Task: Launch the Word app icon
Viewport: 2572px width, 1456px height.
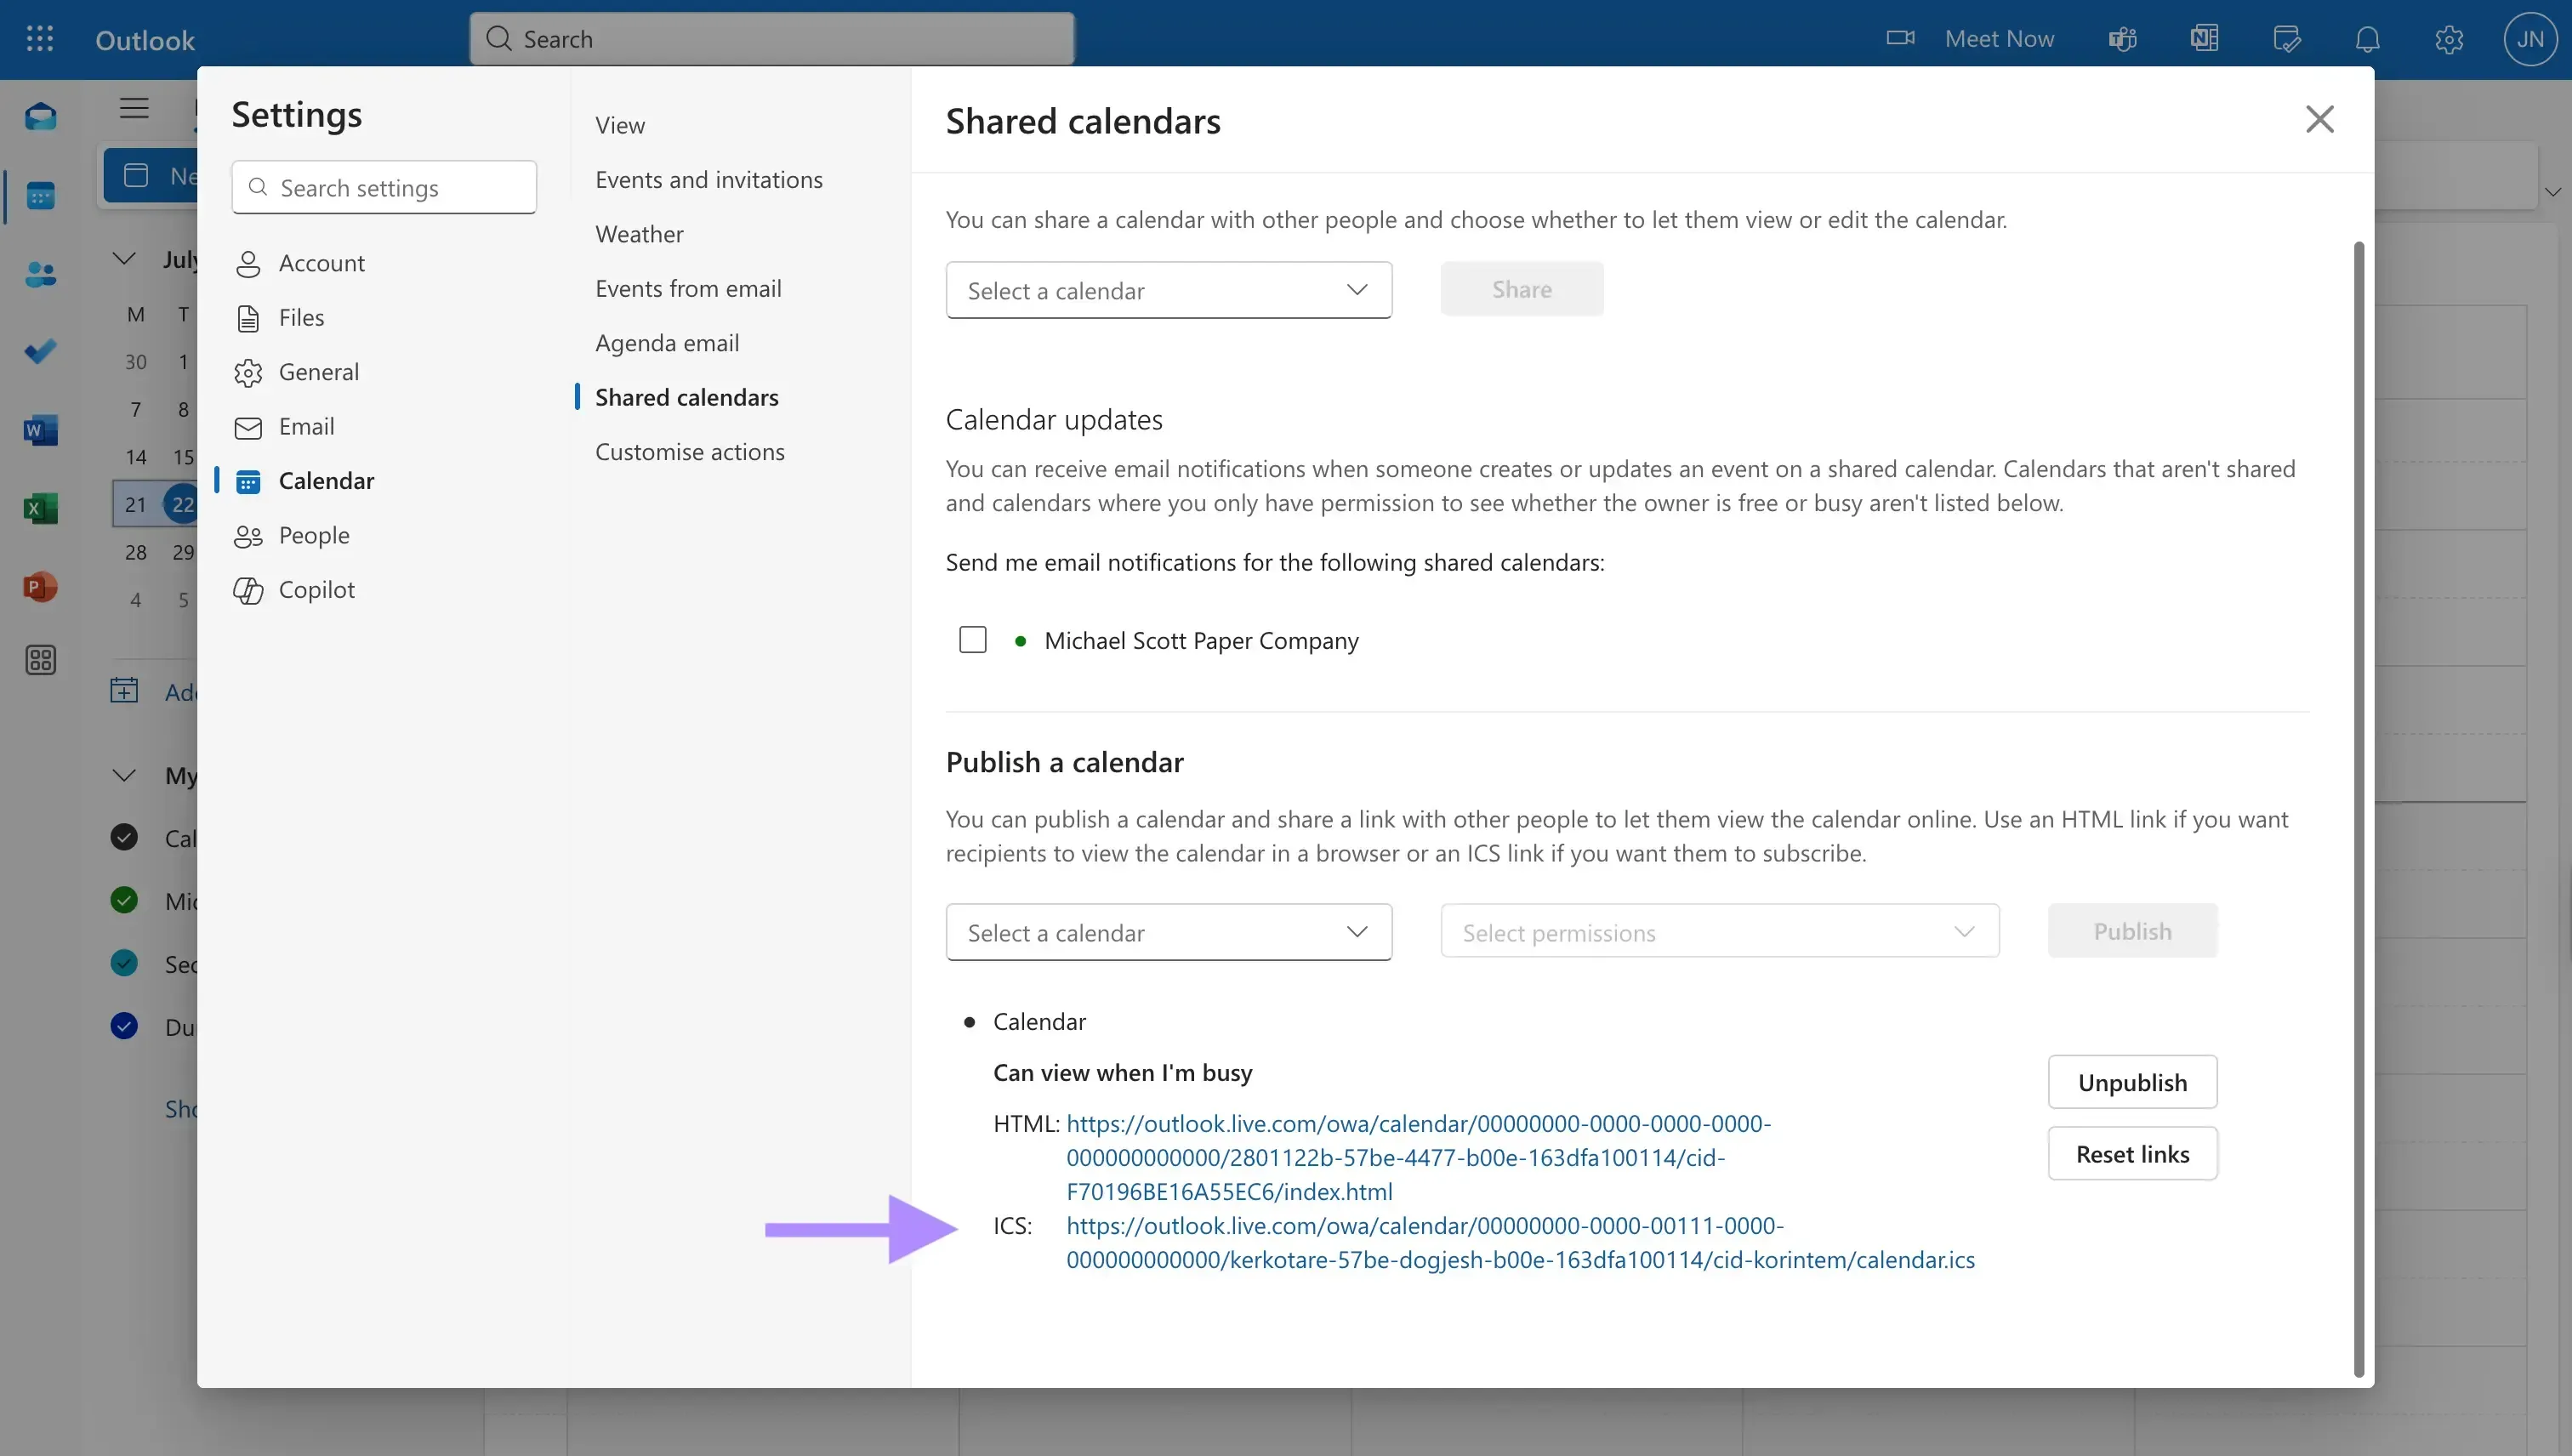Action: 40,430
